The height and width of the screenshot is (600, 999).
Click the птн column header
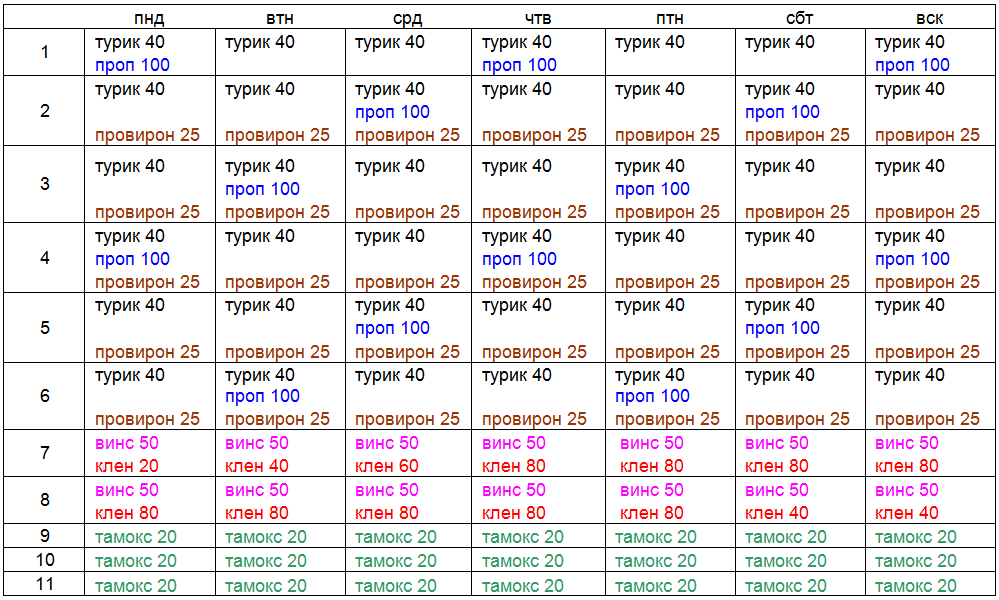669,18
